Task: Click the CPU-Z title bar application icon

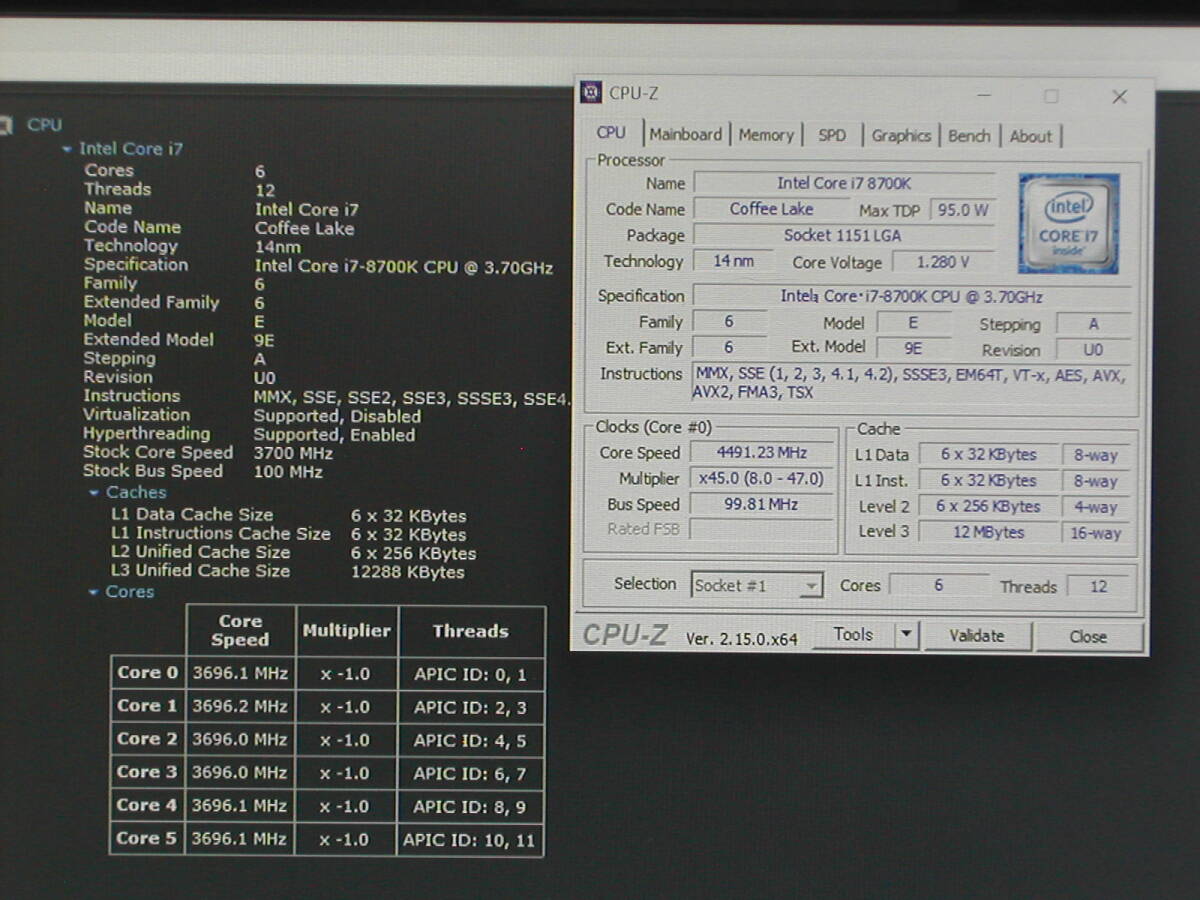Action: pyautogui.click(x=591, y=93)
